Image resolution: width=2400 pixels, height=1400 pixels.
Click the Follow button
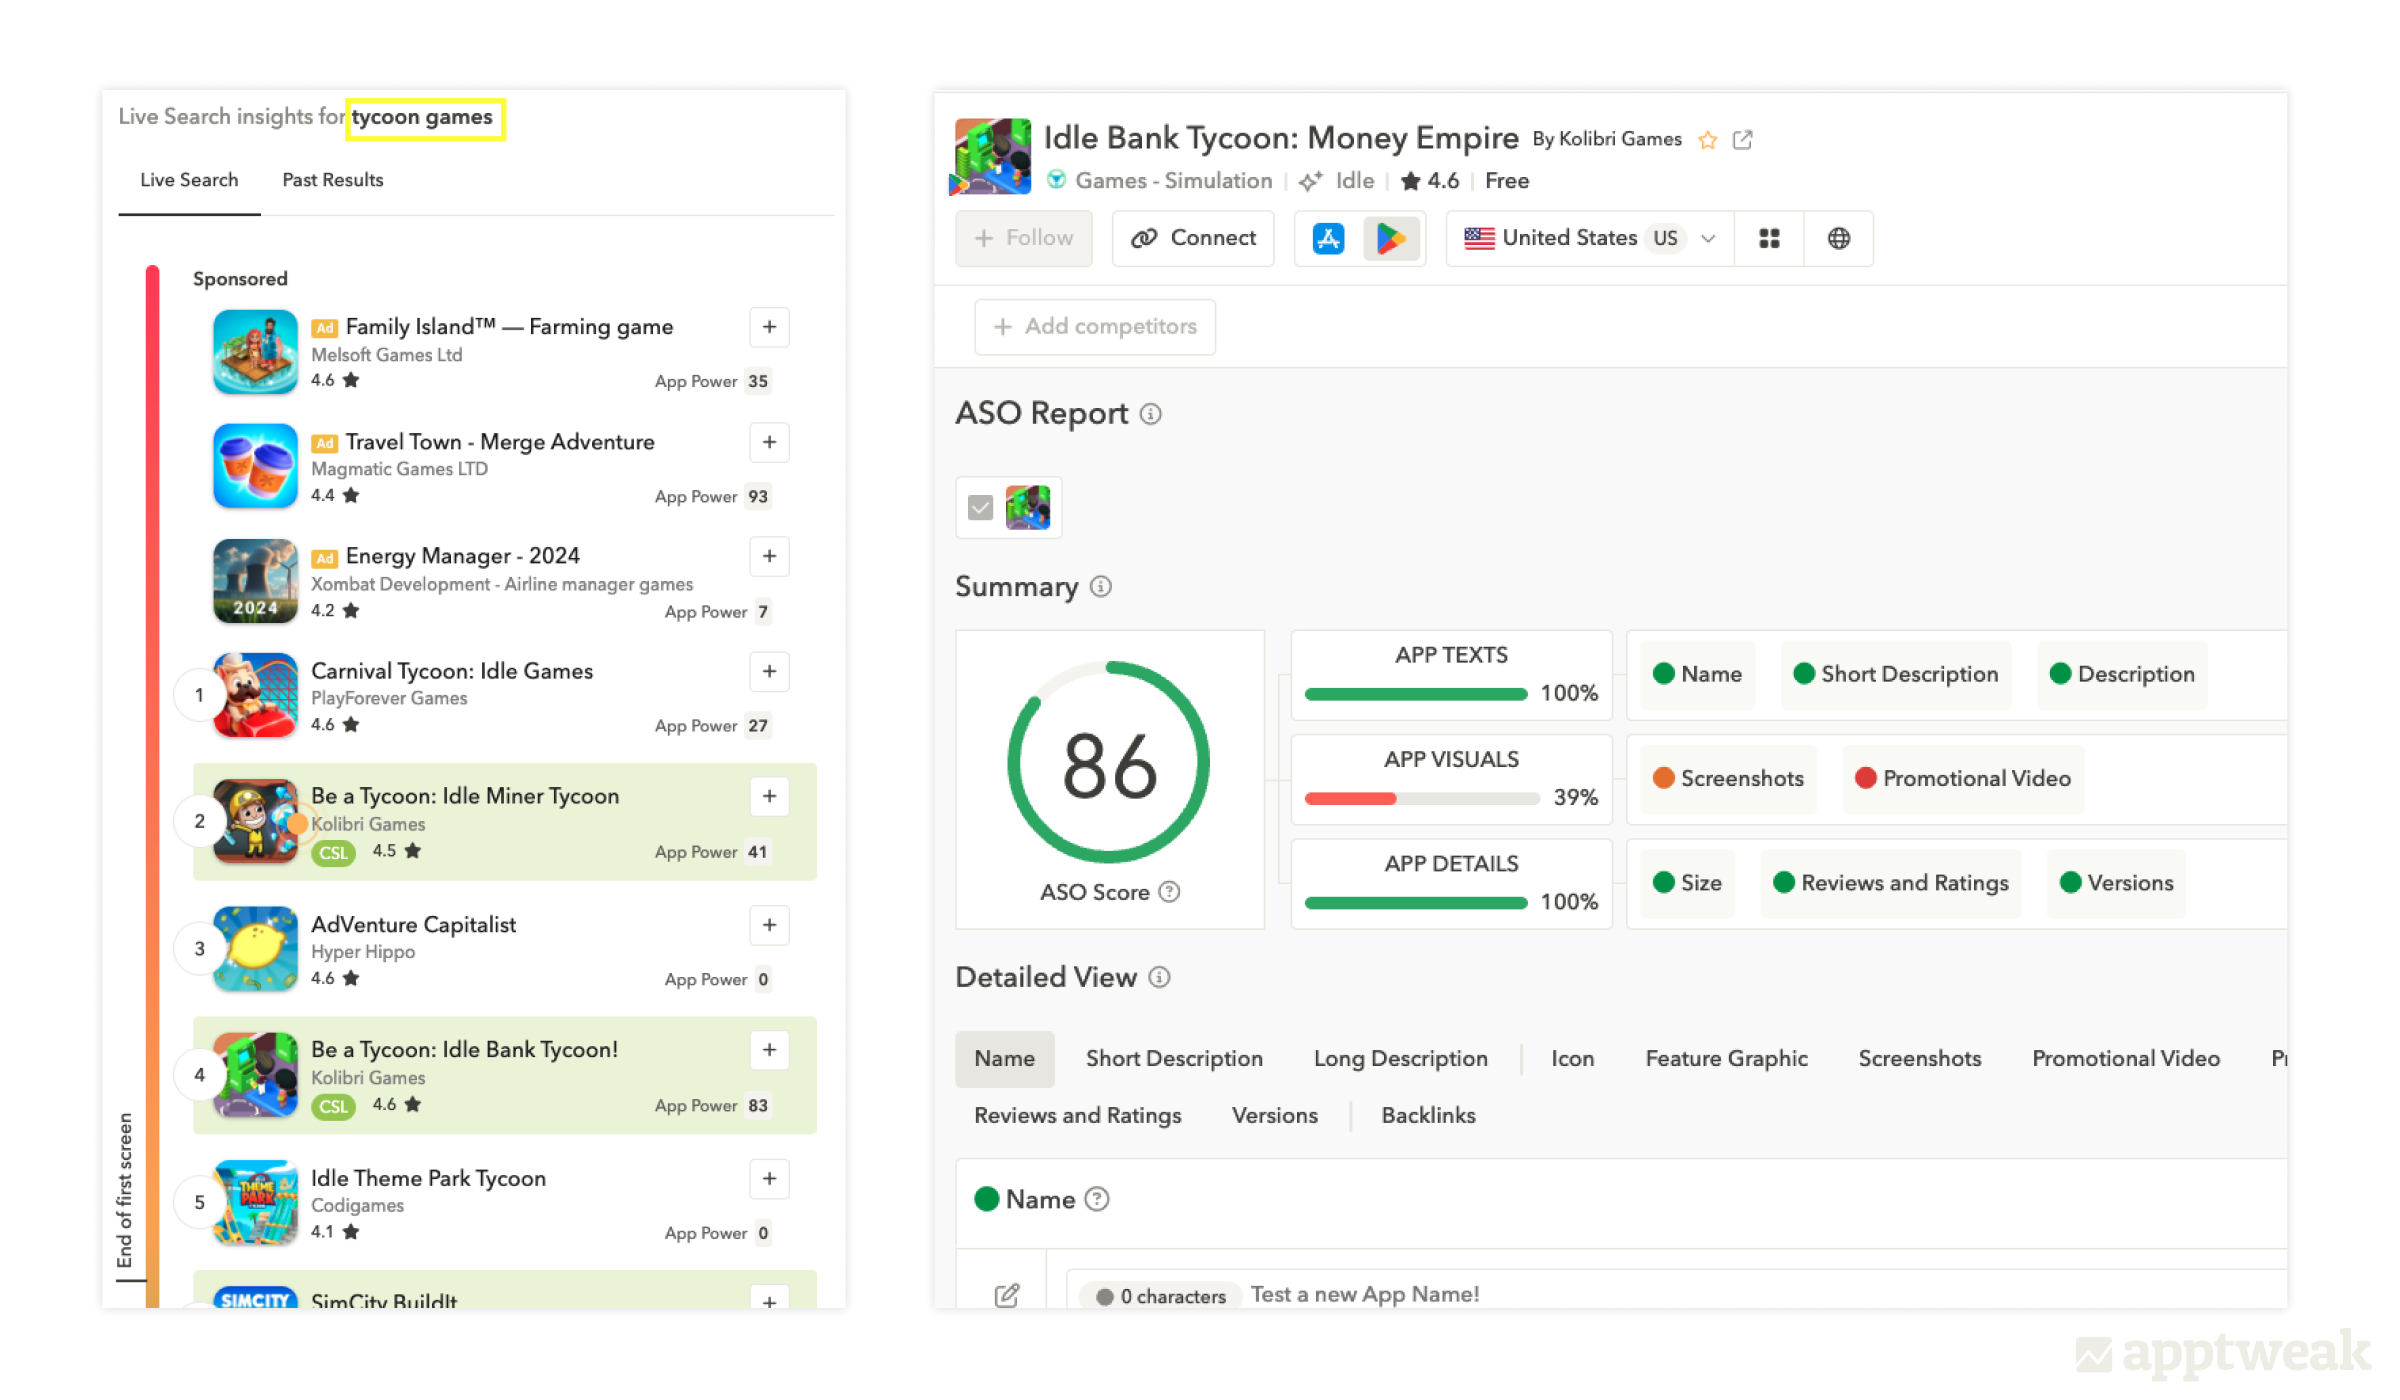pyautogui.click(x=1023, y=238)
